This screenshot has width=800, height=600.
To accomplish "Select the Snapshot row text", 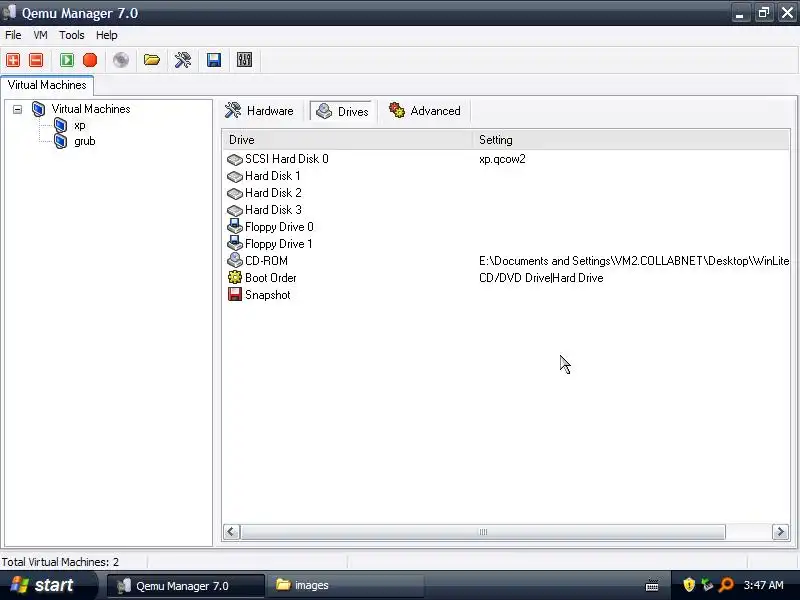I will point(267,294).
